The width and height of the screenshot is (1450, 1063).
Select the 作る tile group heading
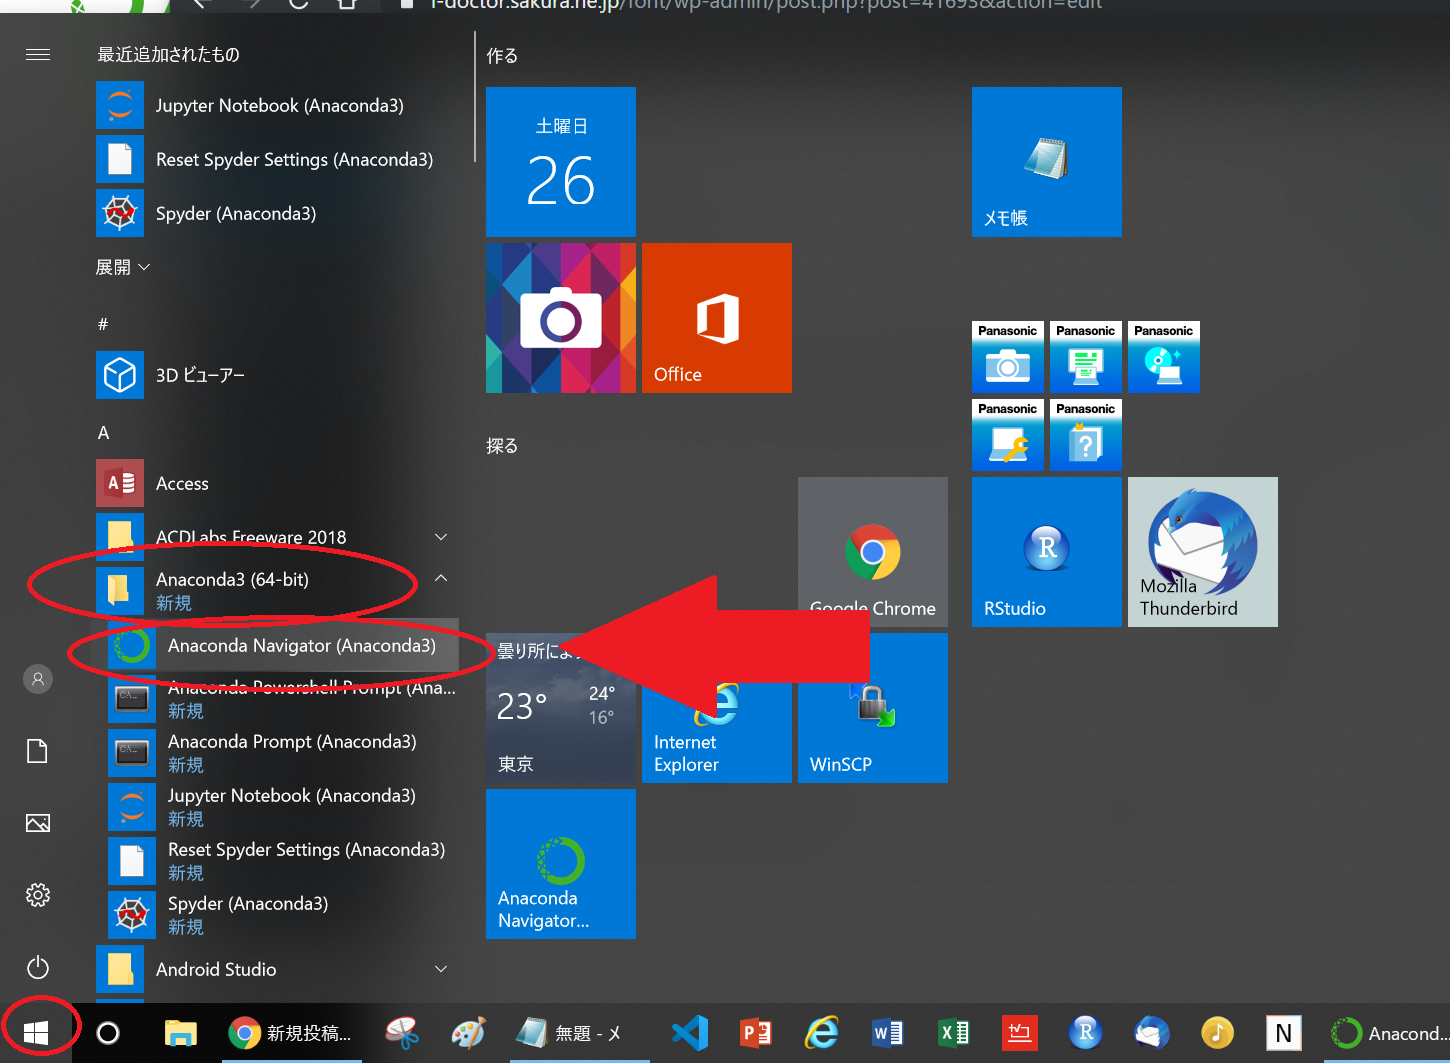pyautogui.click(x=502, y=56)
